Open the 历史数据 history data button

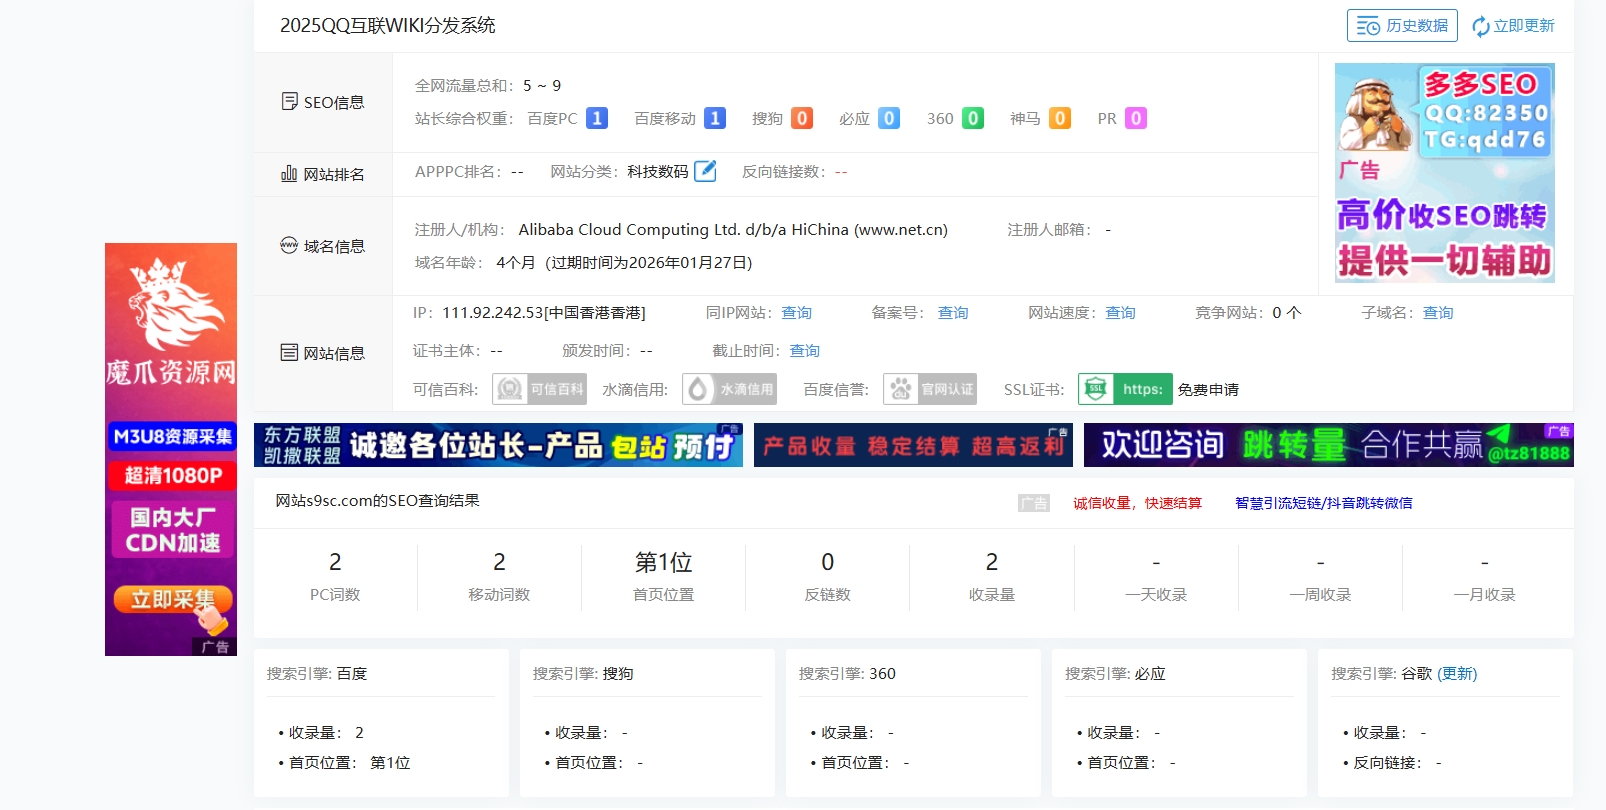coord(1402,26)
